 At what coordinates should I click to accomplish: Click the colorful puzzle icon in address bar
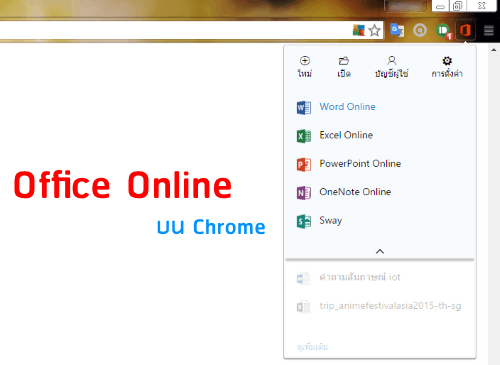coord(359,30)
